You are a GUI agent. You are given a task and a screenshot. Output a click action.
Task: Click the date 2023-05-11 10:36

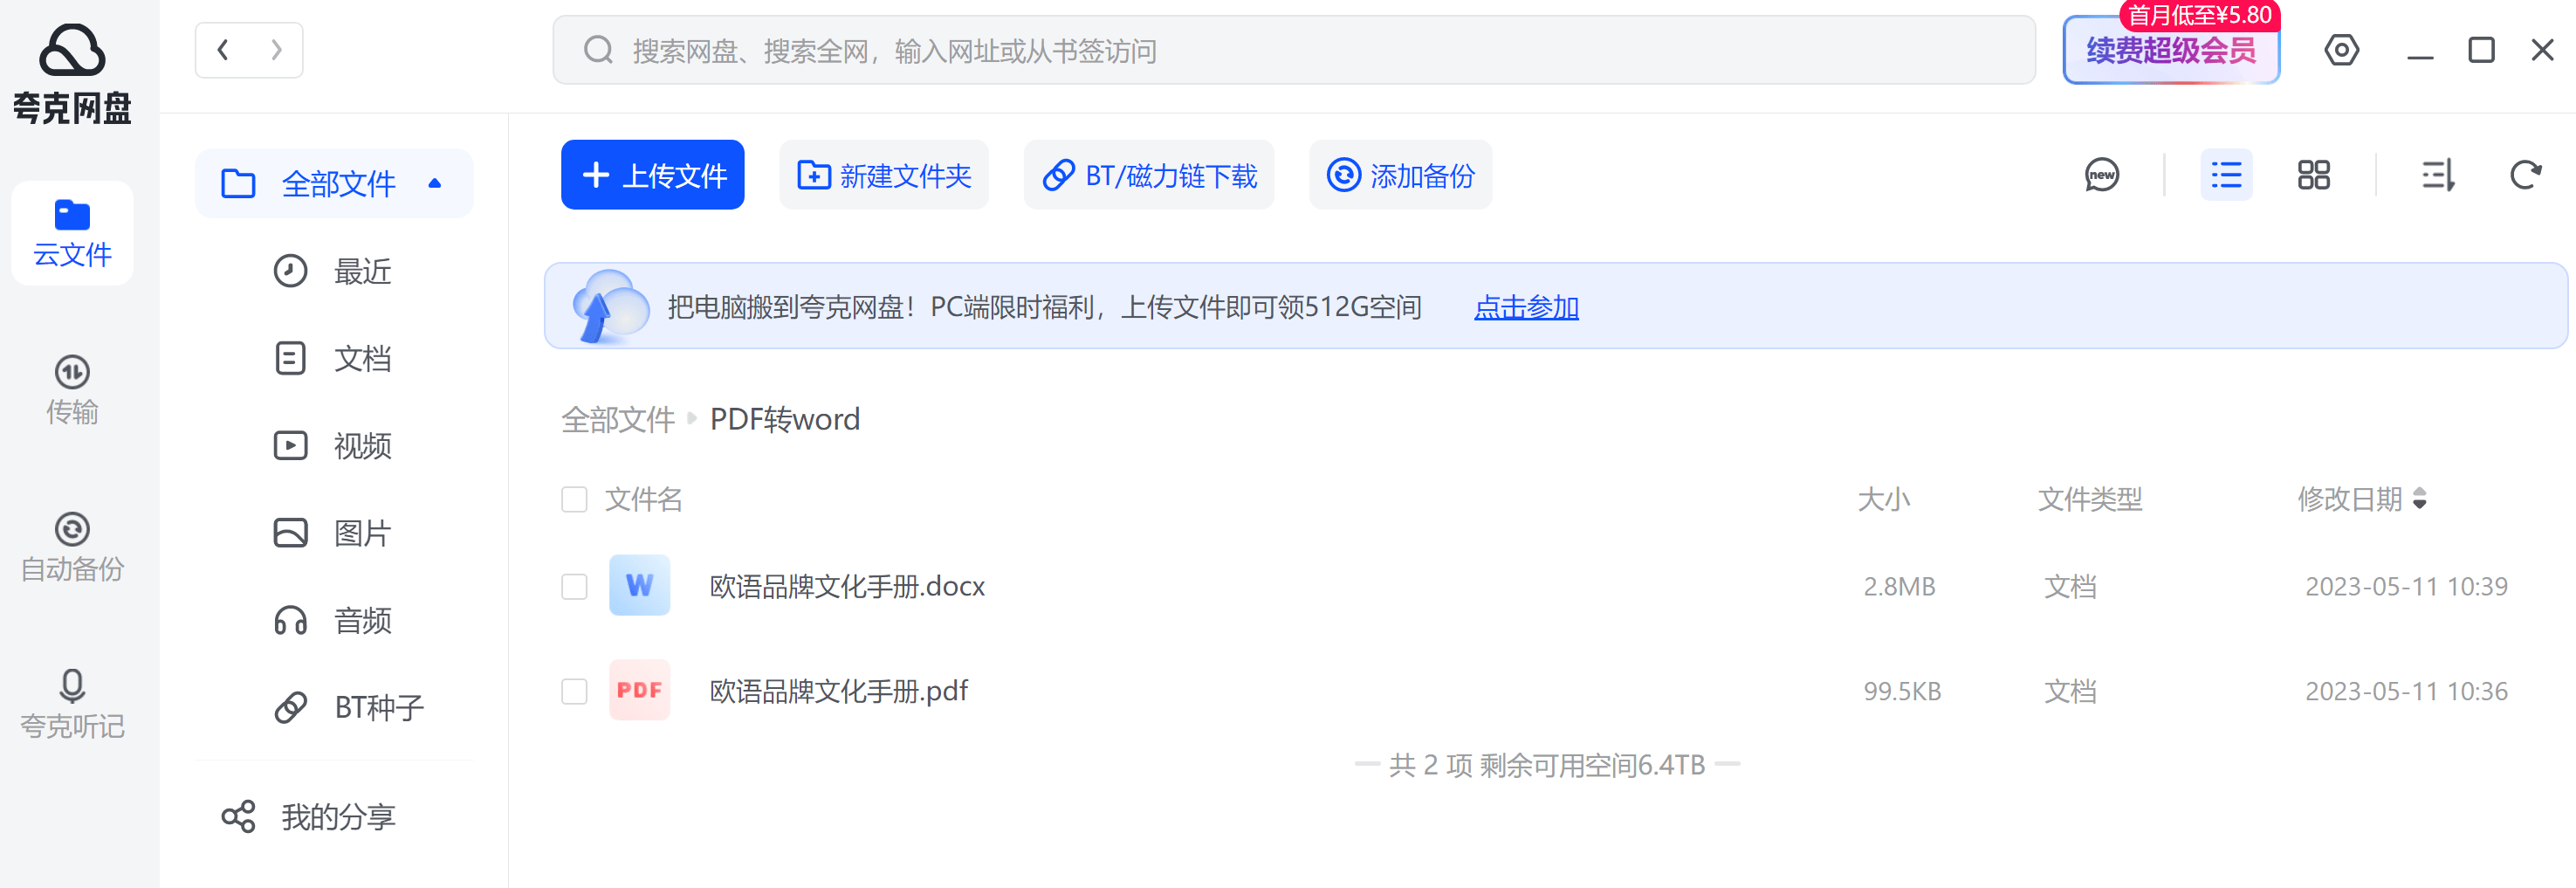click(x=2406, y=691)
